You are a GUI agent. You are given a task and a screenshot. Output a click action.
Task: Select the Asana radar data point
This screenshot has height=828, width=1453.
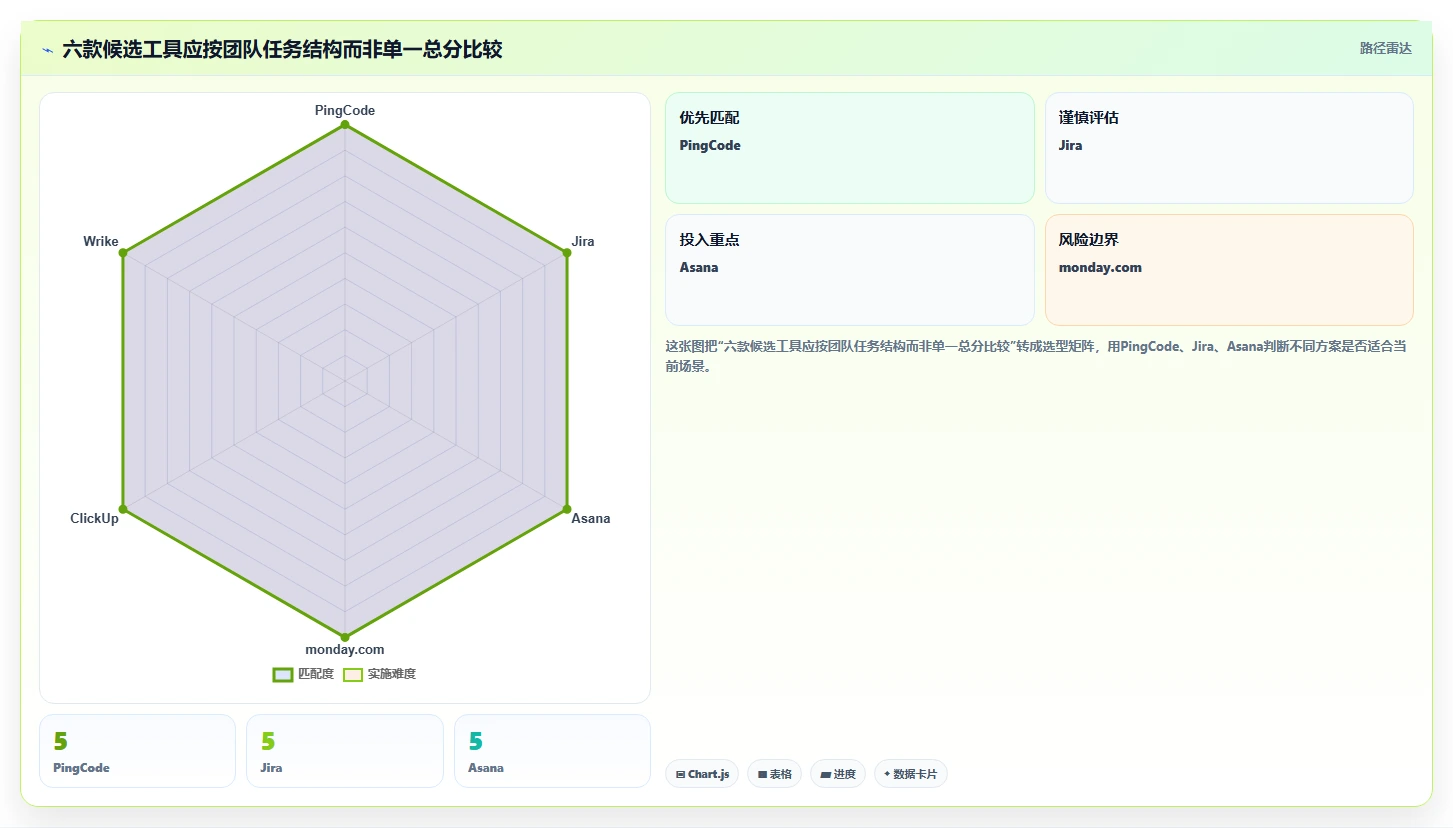pos(567,509)
